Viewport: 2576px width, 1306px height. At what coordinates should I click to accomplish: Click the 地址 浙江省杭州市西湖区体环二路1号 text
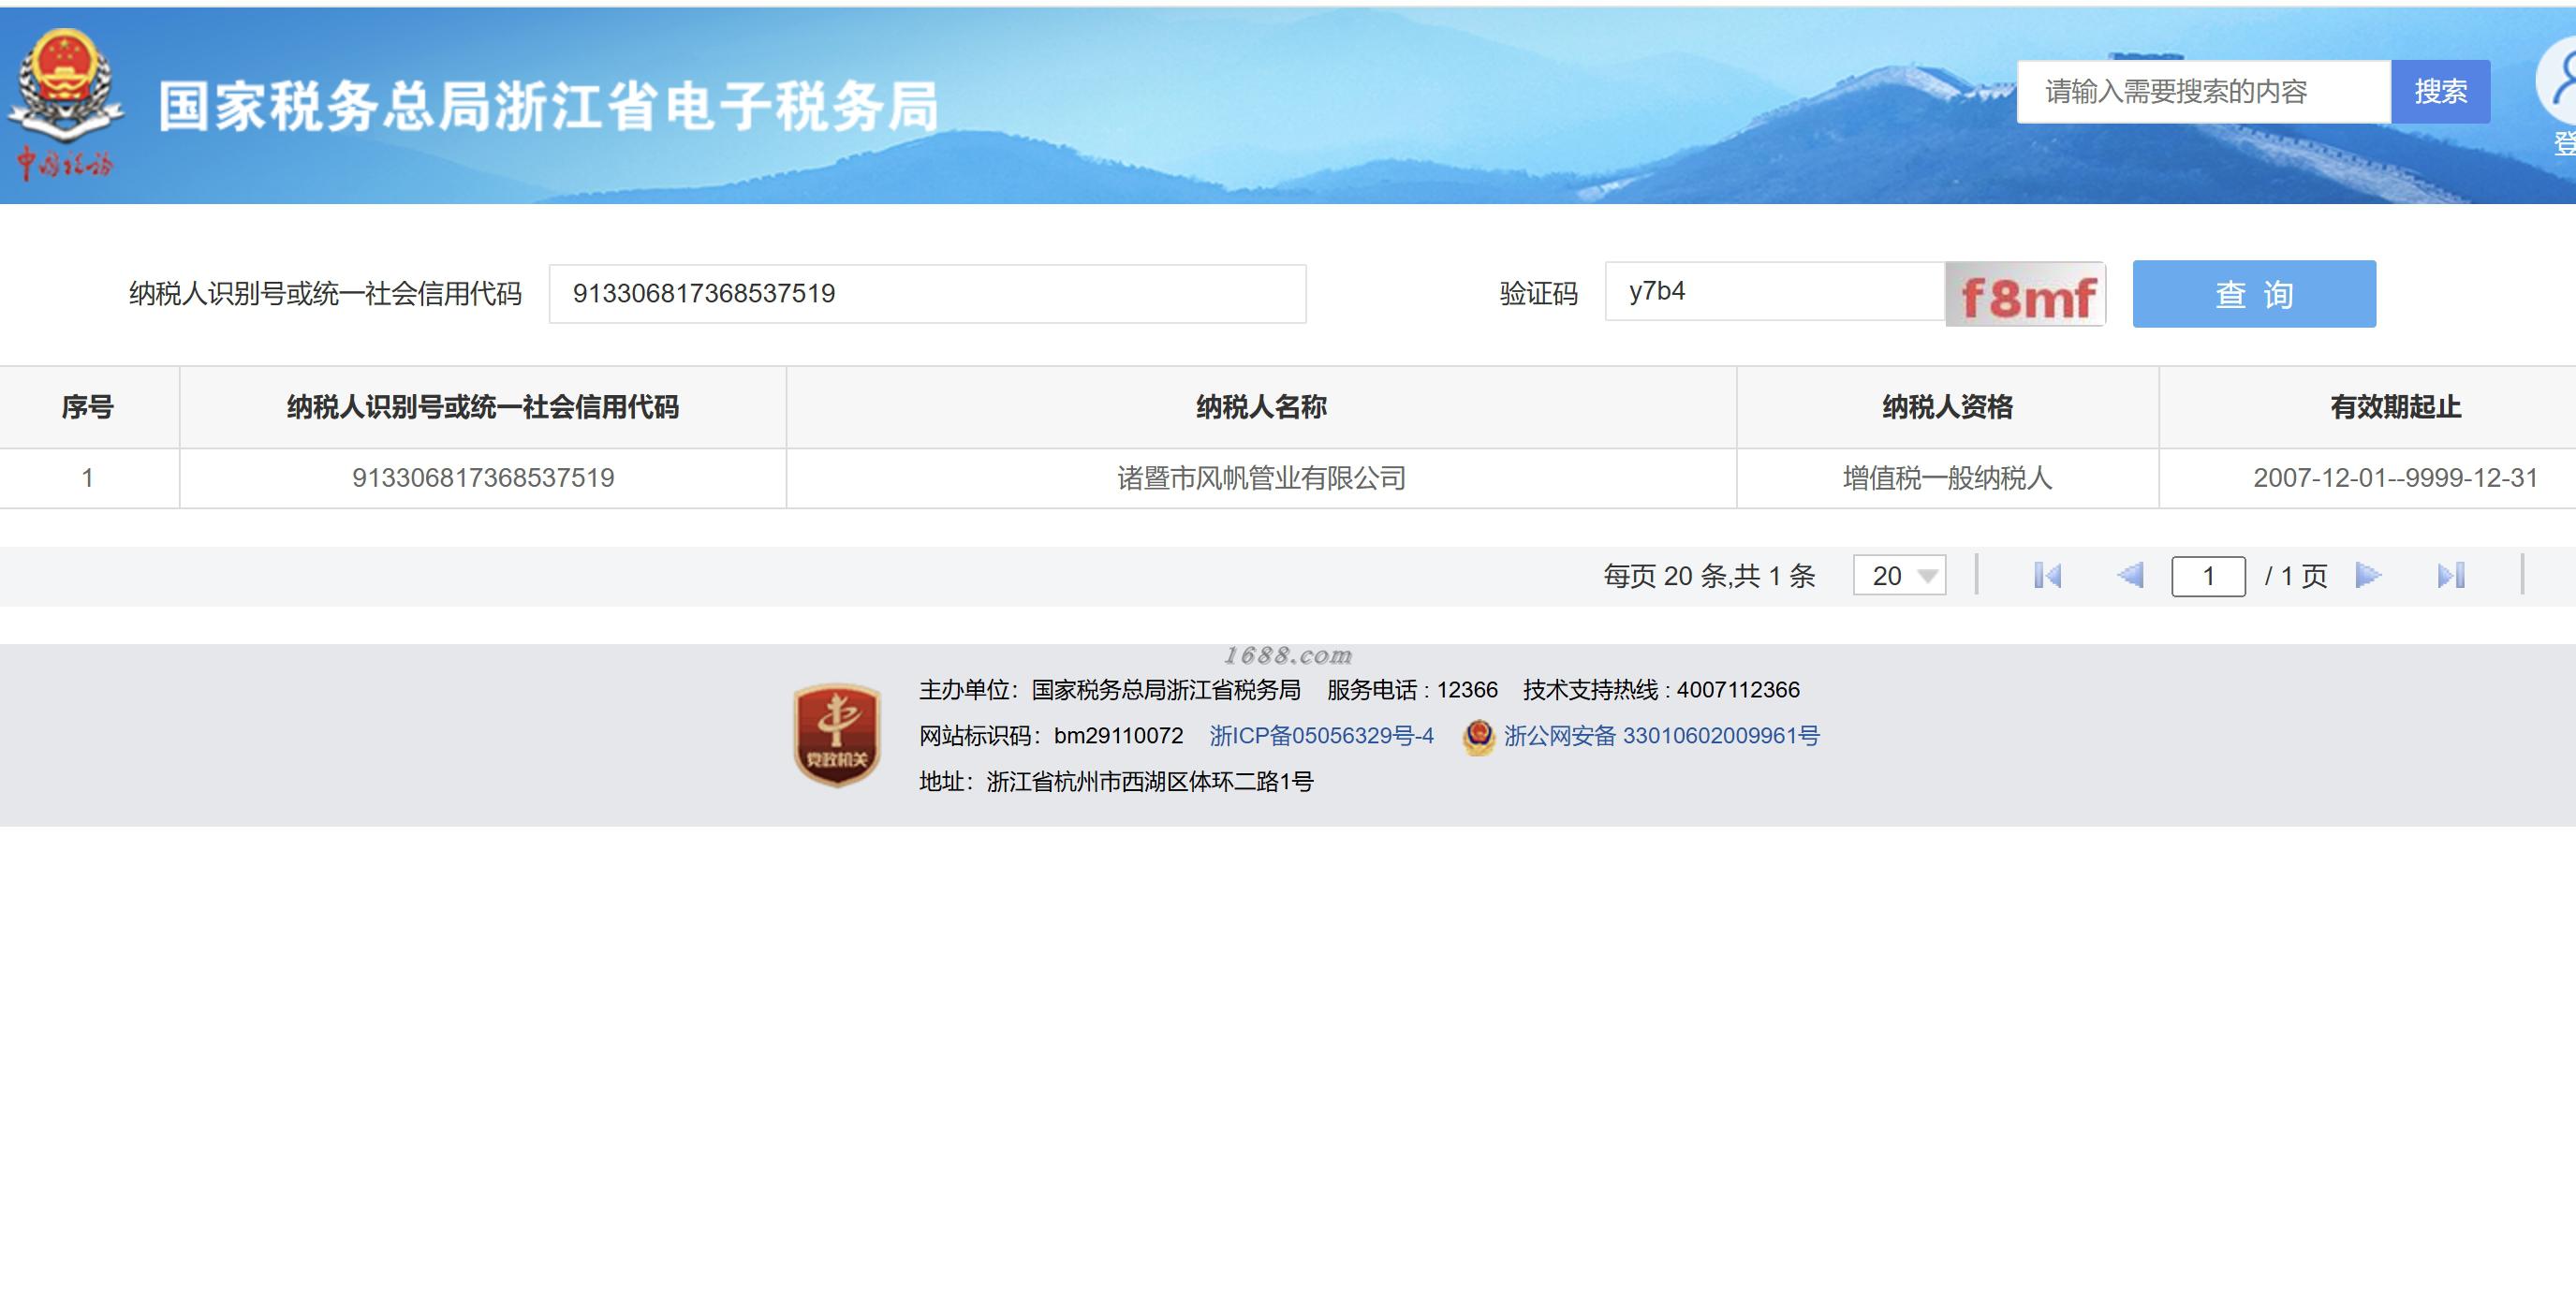(x=1116, y=782)
